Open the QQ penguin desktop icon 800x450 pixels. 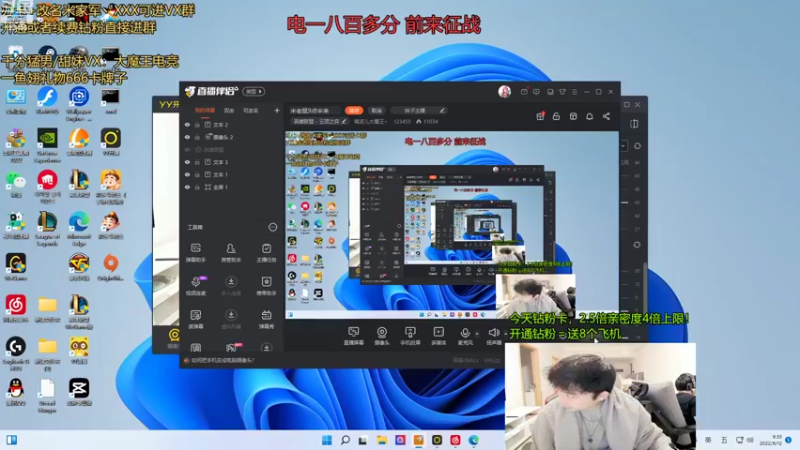tap(16, 393)
